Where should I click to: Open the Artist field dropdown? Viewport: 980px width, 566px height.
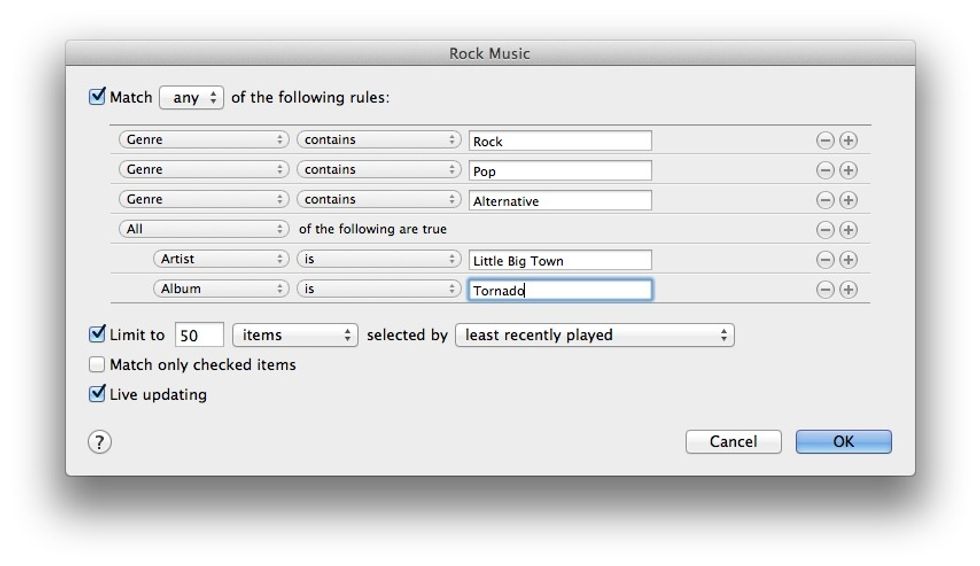(221, 259)
